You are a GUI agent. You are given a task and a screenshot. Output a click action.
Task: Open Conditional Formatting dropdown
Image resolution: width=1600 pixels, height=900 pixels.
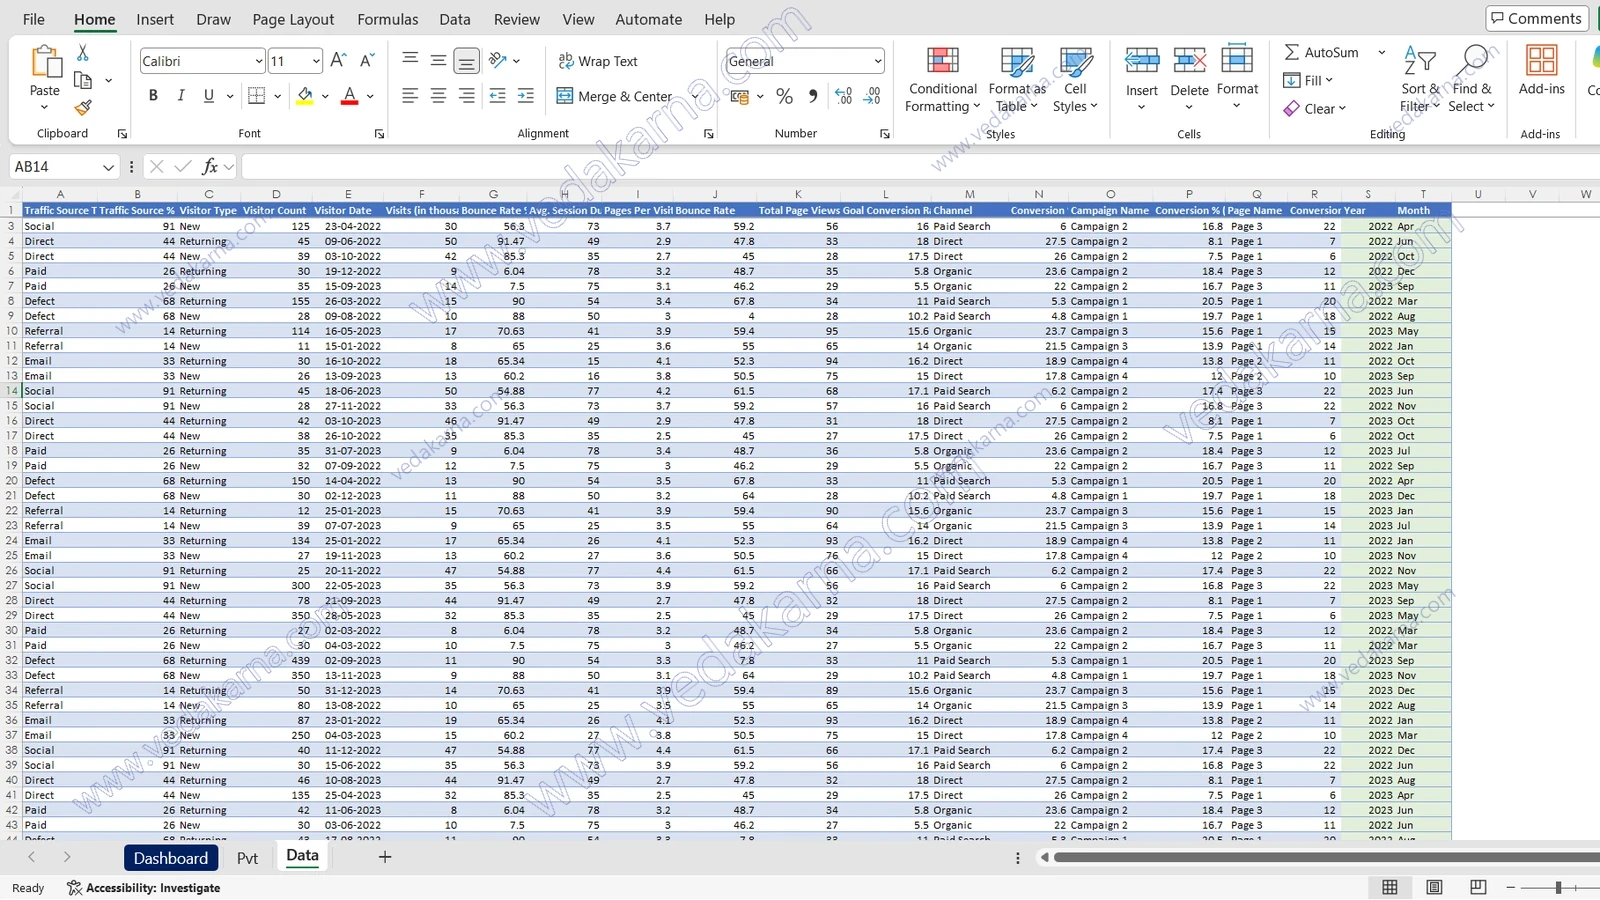click(942, 80)
